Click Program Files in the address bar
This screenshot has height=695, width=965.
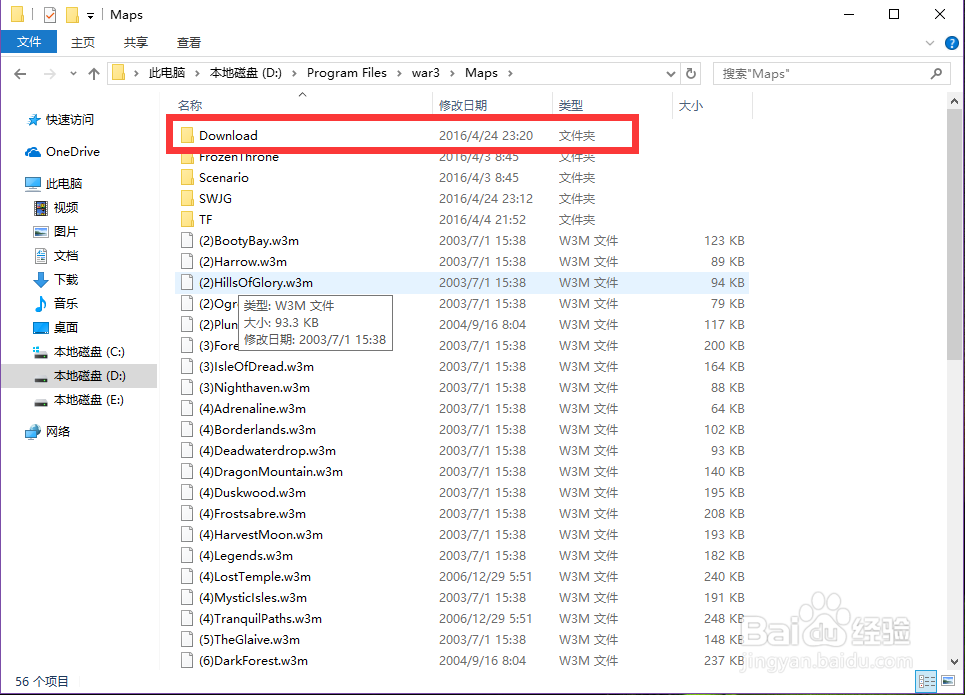[x=346, y=73]
